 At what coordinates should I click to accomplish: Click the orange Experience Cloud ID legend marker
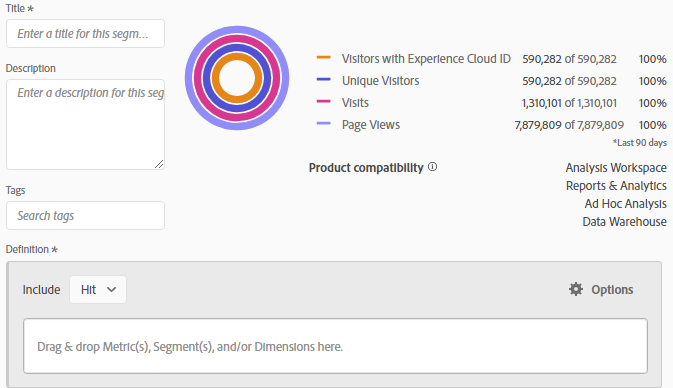[x=323, y=57]
